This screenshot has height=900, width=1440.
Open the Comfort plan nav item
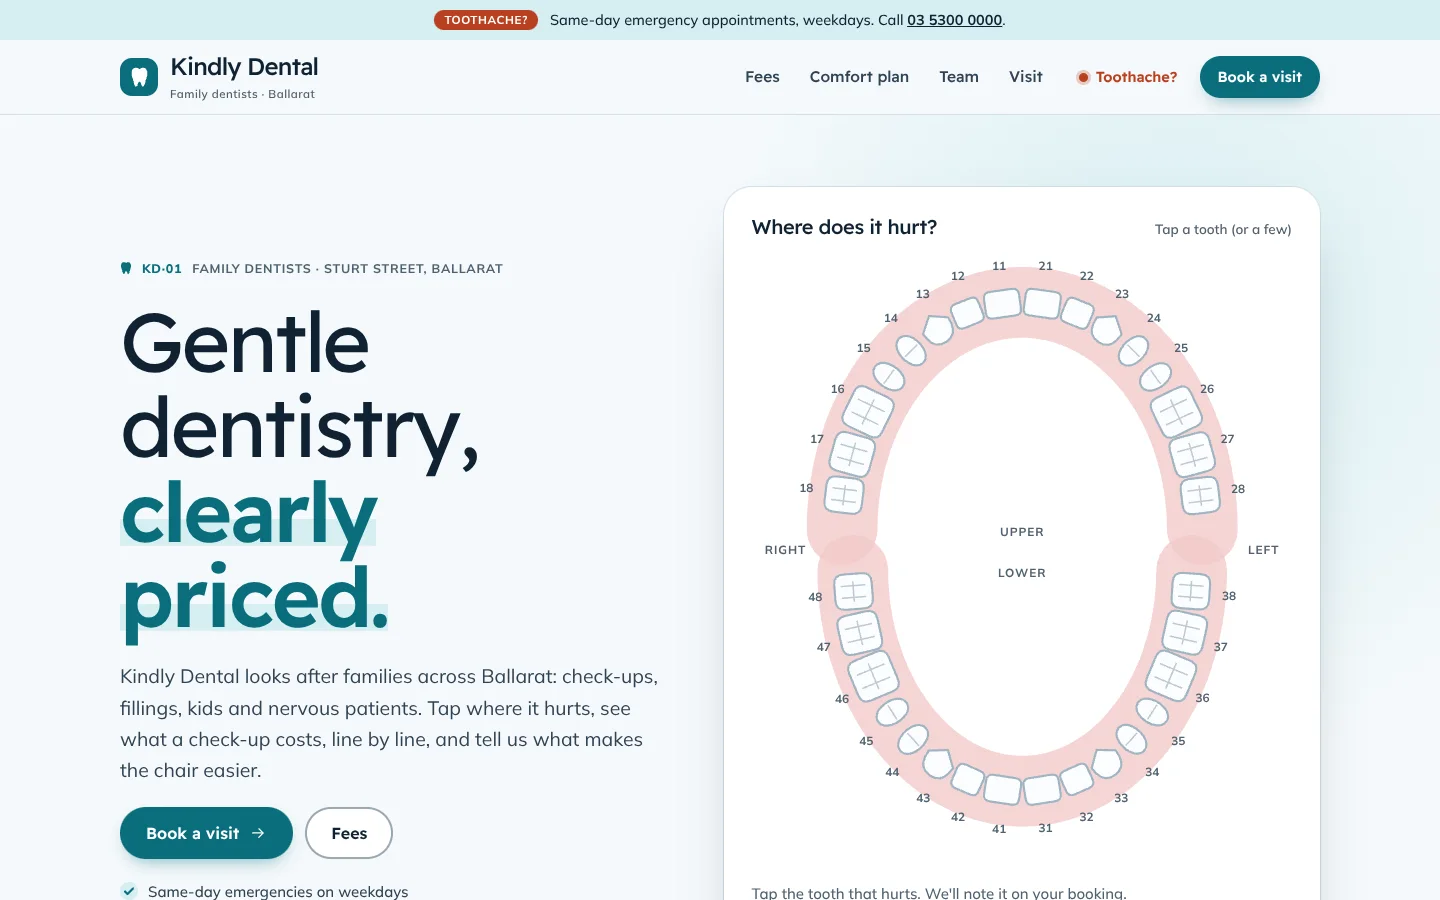coord(859,77)
